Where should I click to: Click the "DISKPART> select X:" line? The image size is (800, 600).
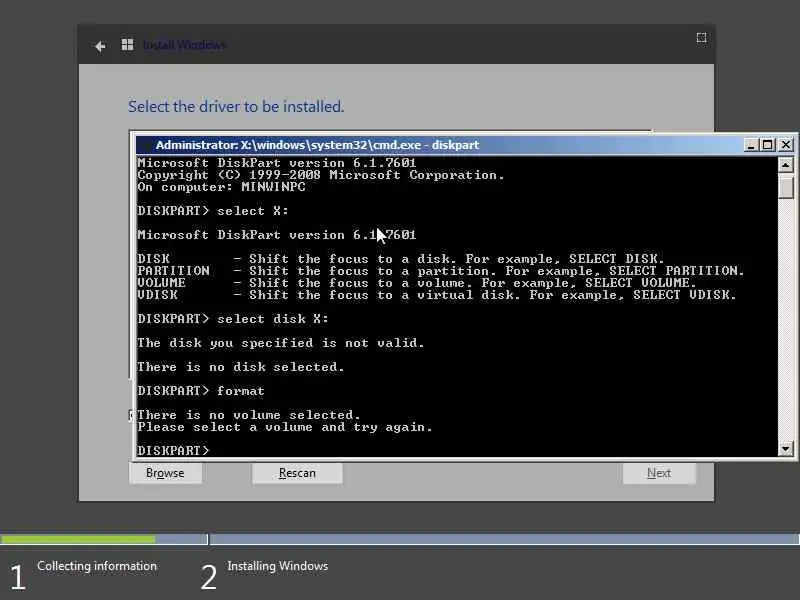tap(213, 211)
